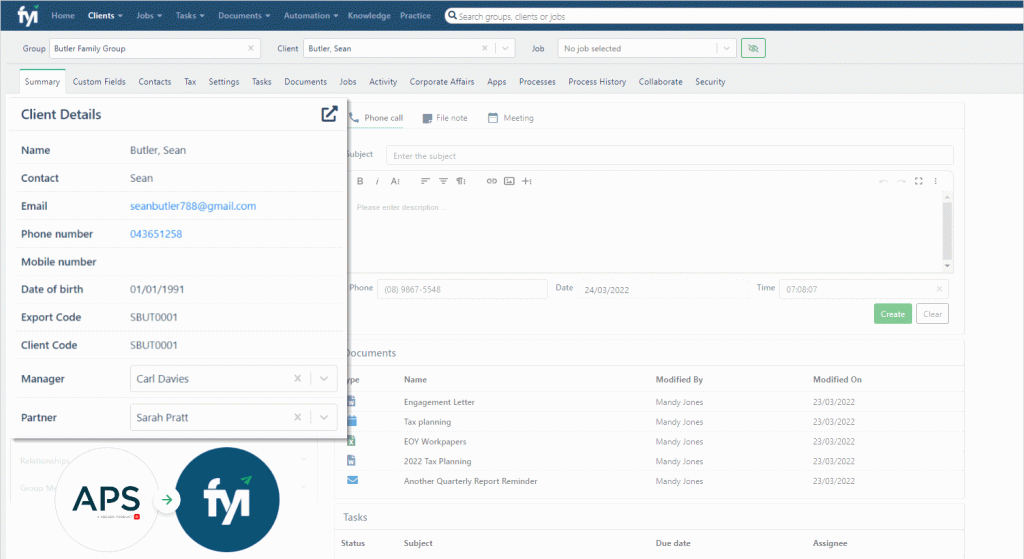Select the Phone call activity type
This screenshot has height=559, width=1024.
(376, 118)
